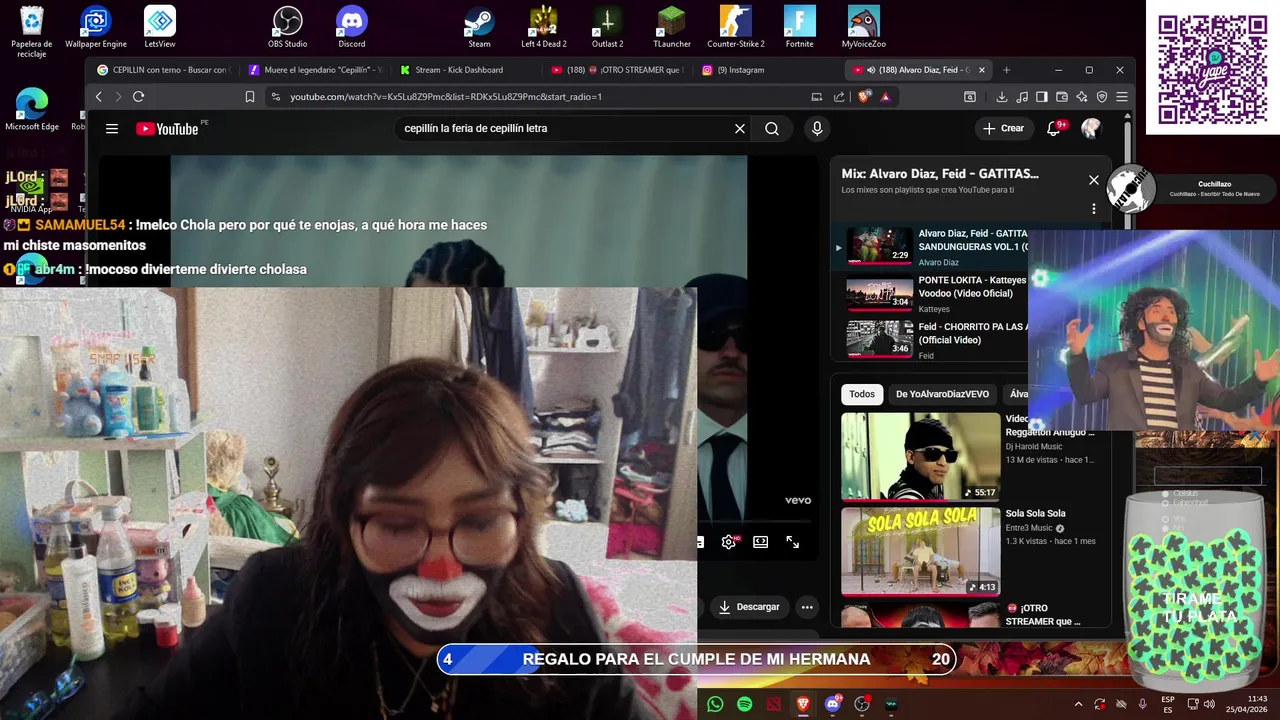1280x720 pixels.
Task: Open the Brave Rewards triangle icon
Action: [885, 97]
